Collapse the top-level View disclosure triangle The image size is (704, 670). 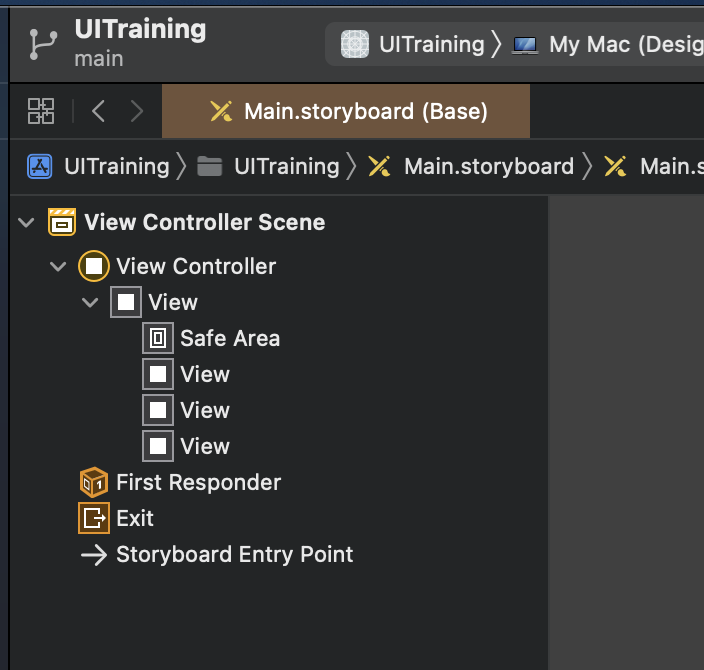point(91,302)
